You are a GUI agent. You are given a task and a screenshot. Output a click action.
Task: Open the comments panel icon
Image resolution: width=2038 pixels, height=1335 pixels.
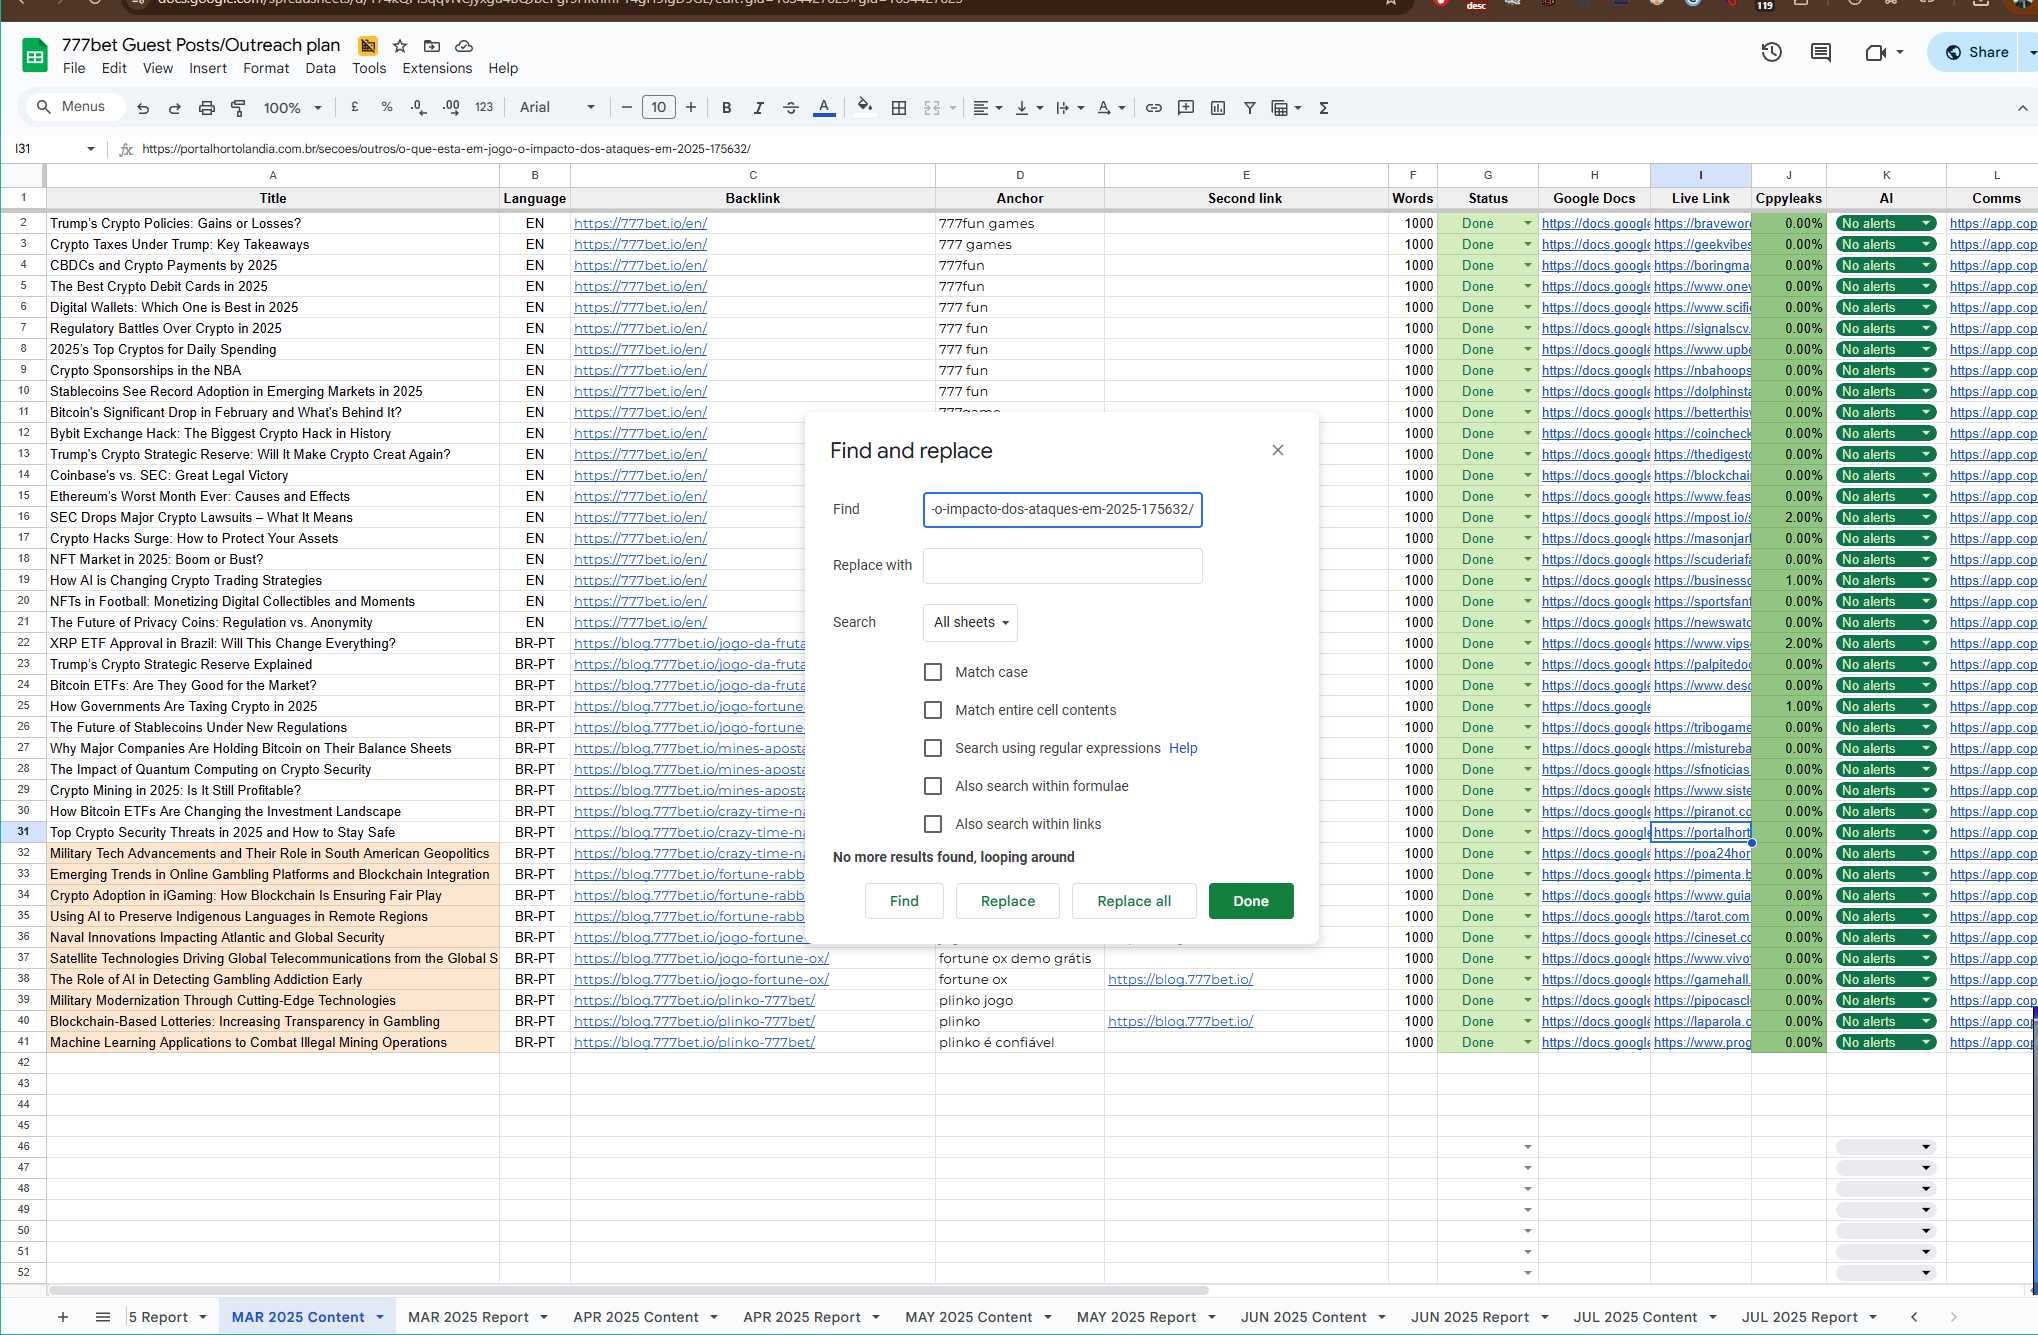[x=1820, y=52]
